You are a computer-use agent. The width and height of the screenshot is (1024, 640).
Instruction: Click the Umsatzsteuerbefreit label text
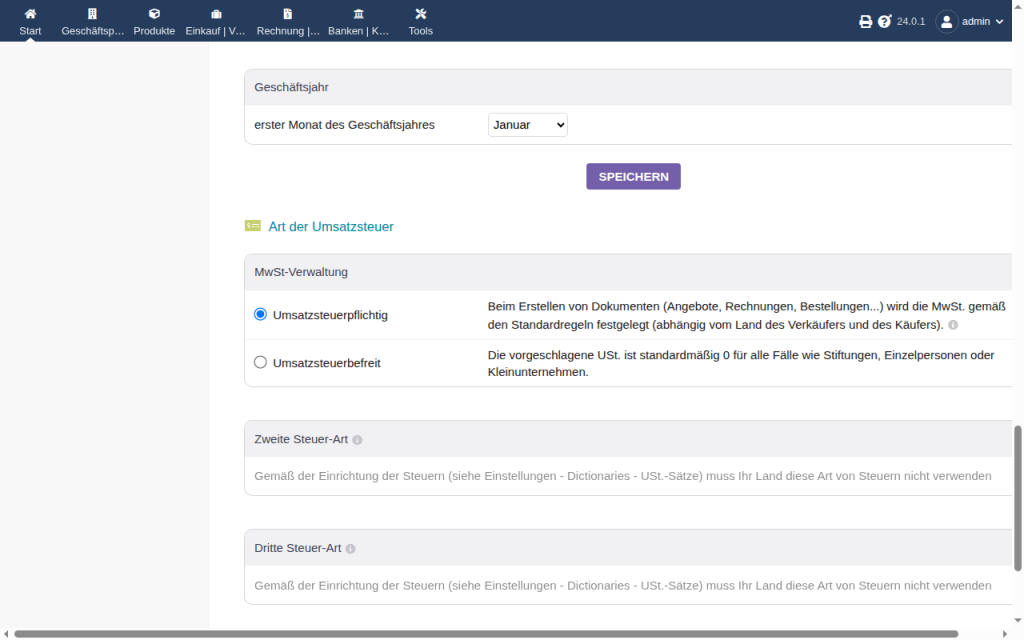click(x=327, y=363)
